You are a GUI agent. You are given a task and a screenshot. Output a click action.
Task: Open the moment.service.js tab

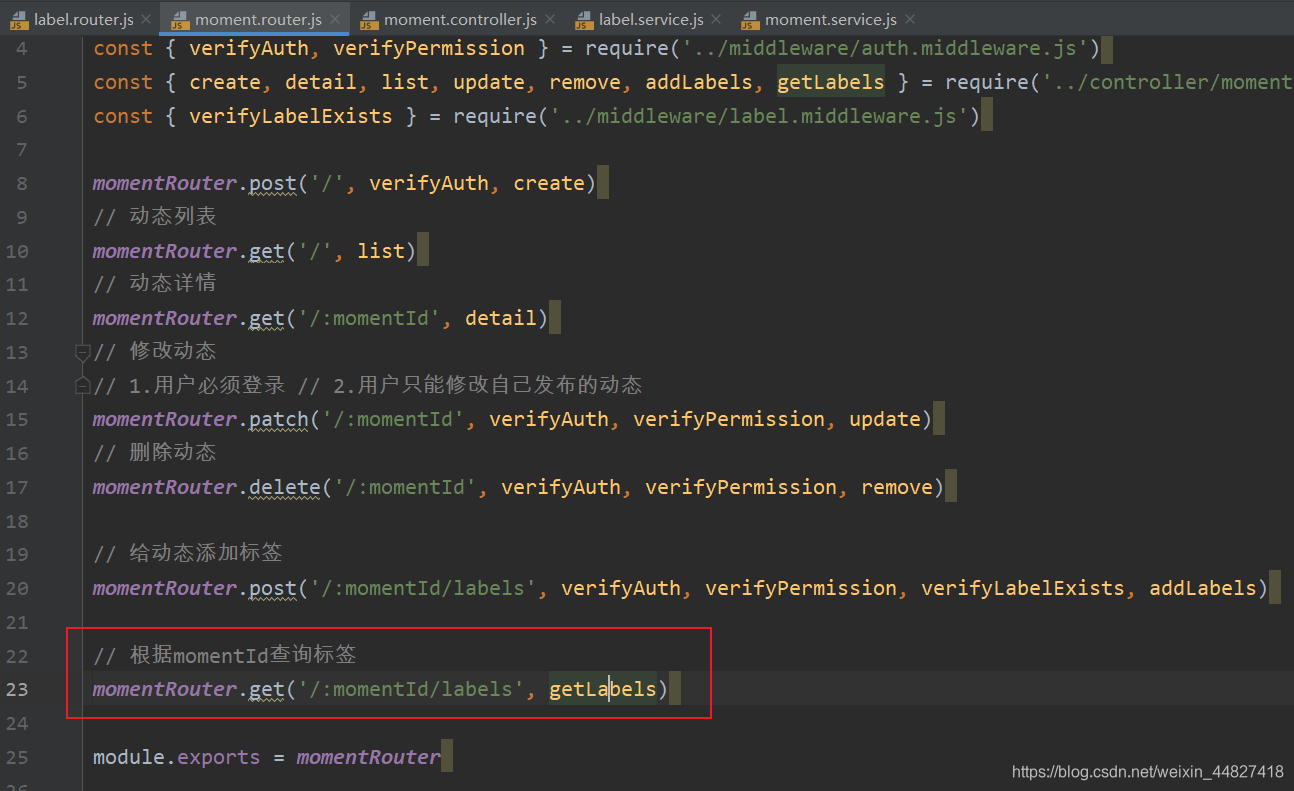click(x=830, y=19)
